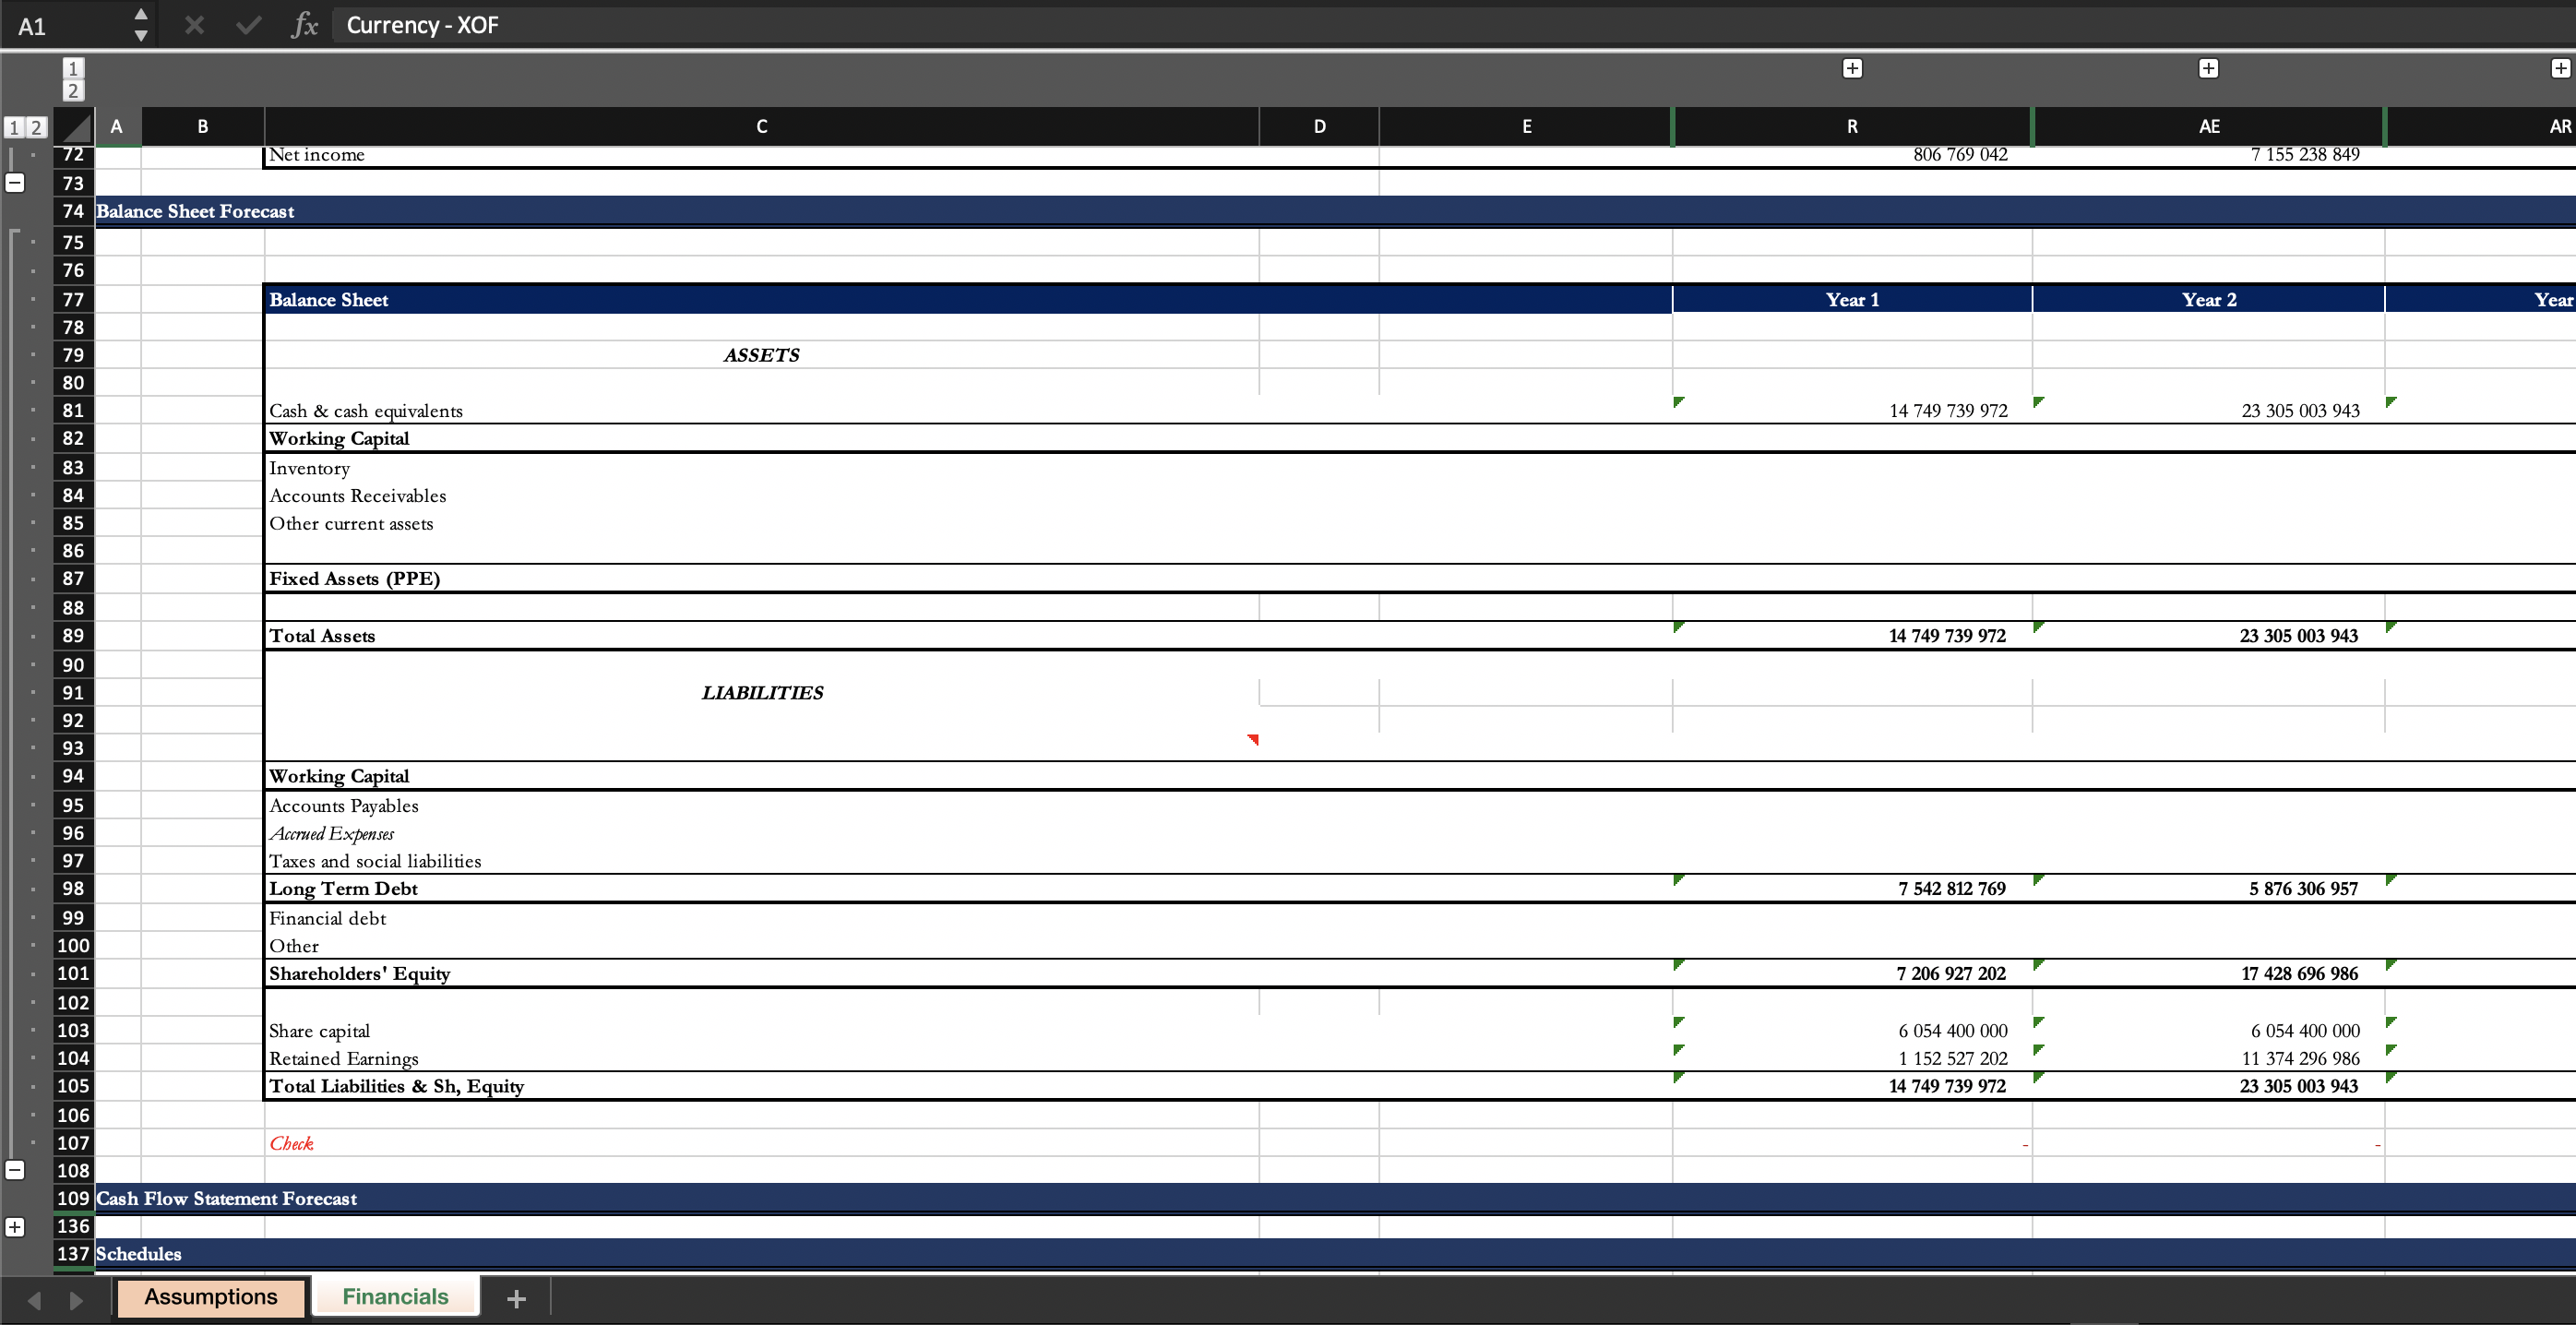Click column outline level 1 button
Screen dimensions: 2576x1325
pyautogui.click(x=72, y=68)
